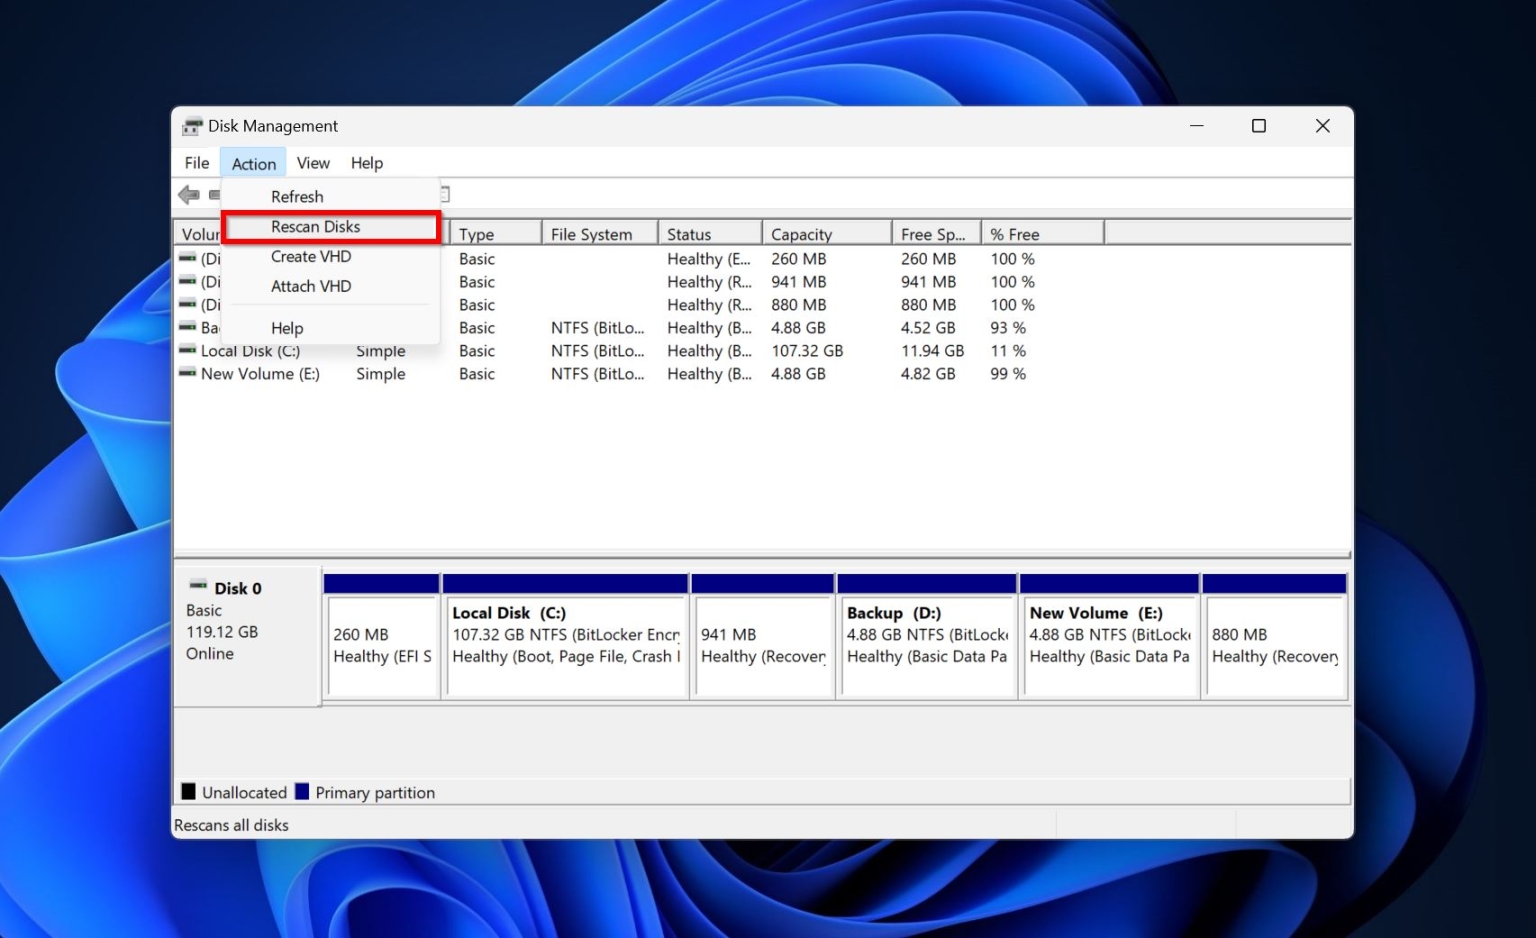Select Rescan Disks from the menu
Screen dimensions: 1536x938
(315, 226)
